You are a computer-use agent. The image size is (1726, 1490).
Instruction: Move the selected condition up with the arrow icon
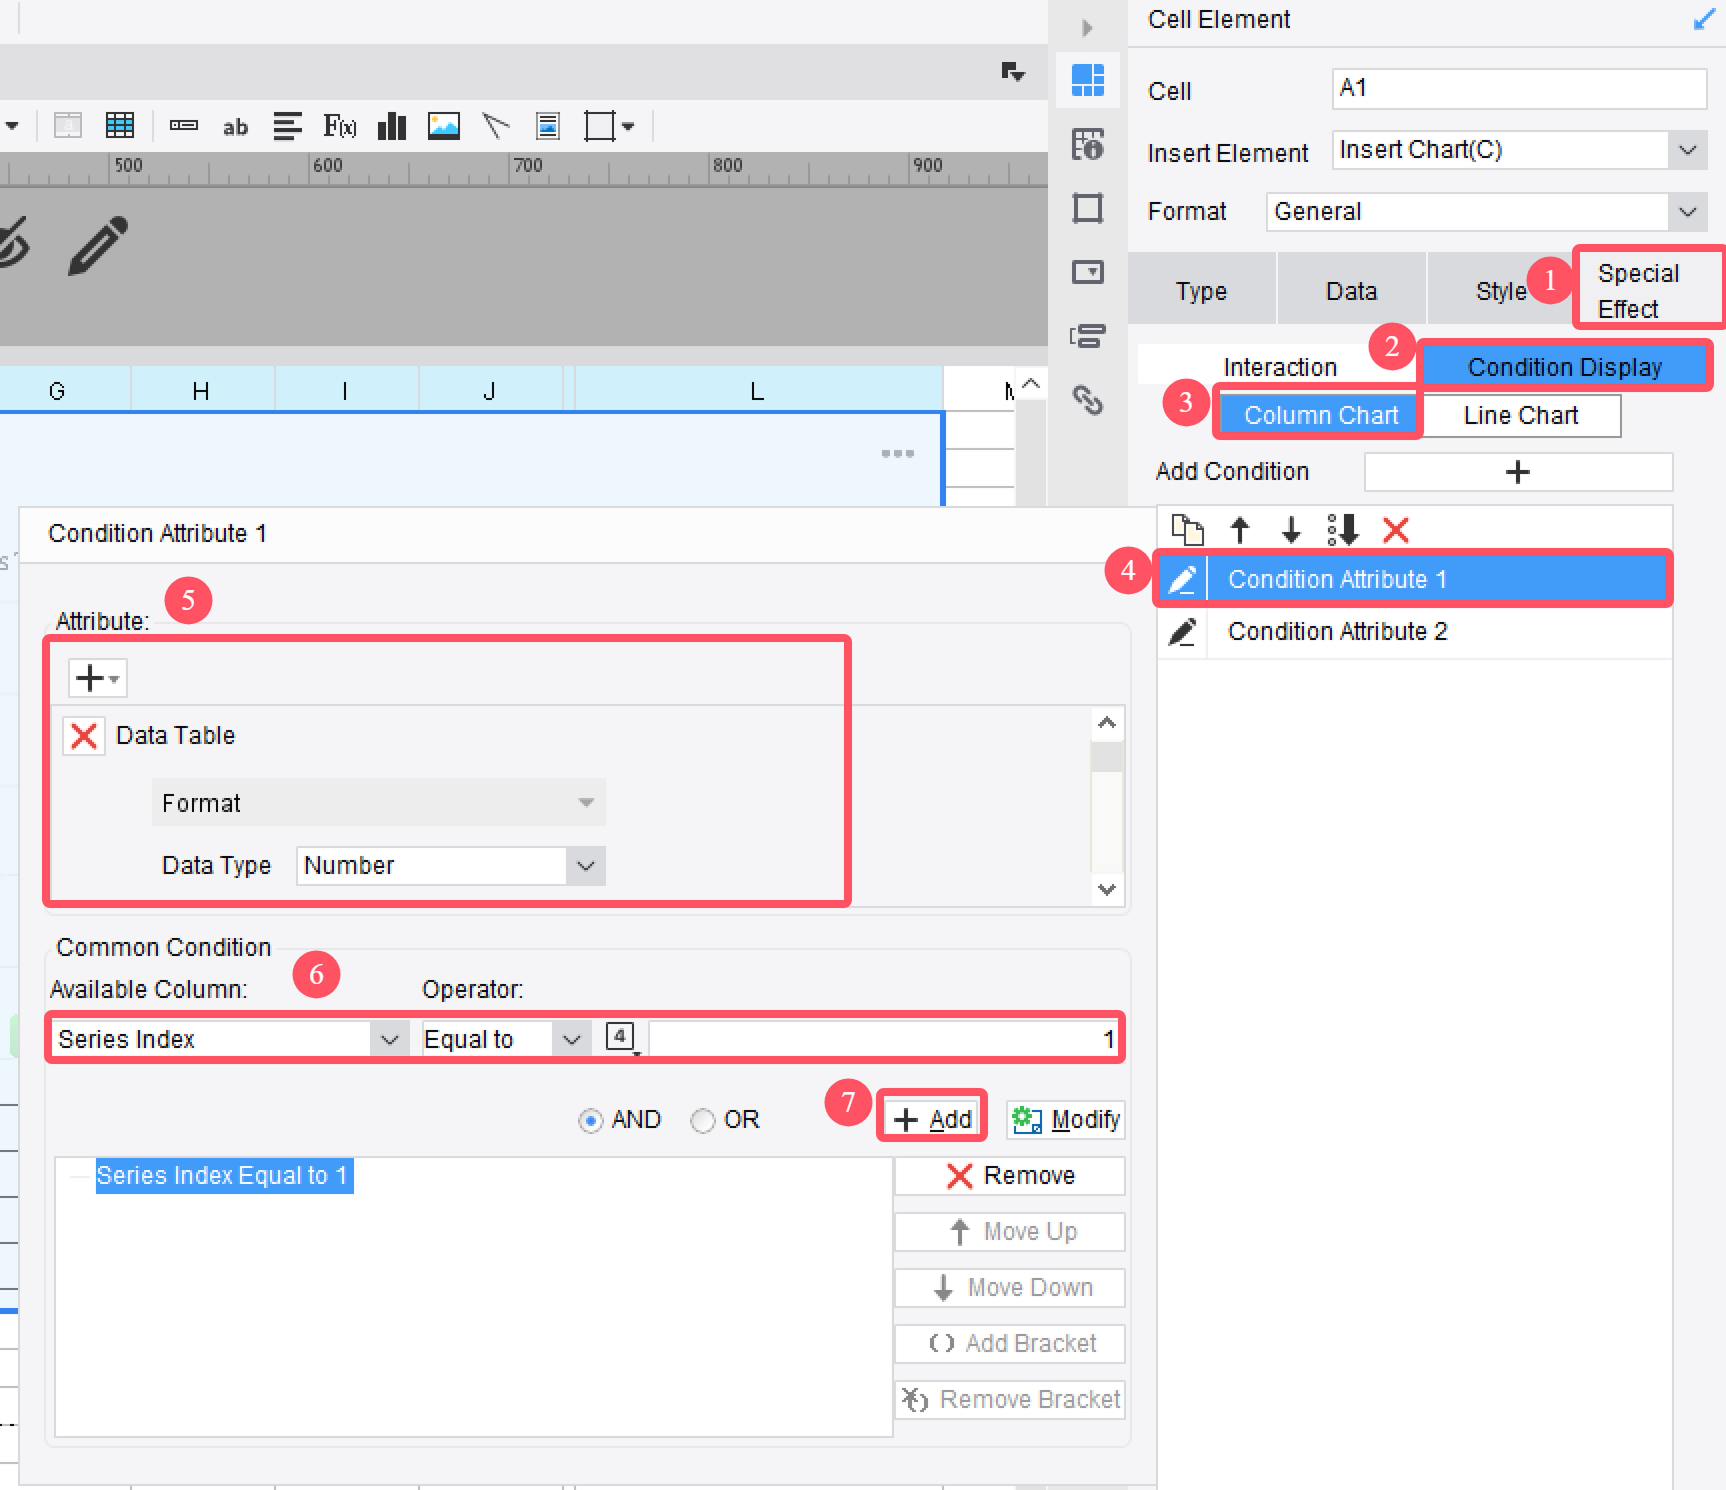1240,529
